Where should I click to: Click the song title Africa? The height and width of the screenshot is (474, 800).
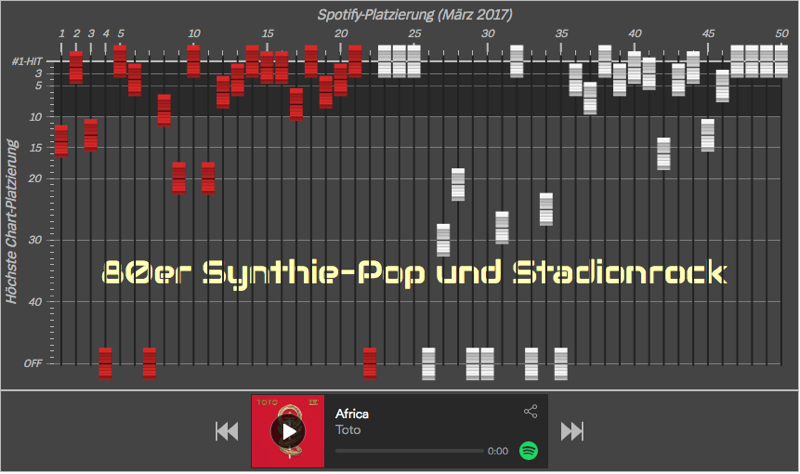click(352, 414)
